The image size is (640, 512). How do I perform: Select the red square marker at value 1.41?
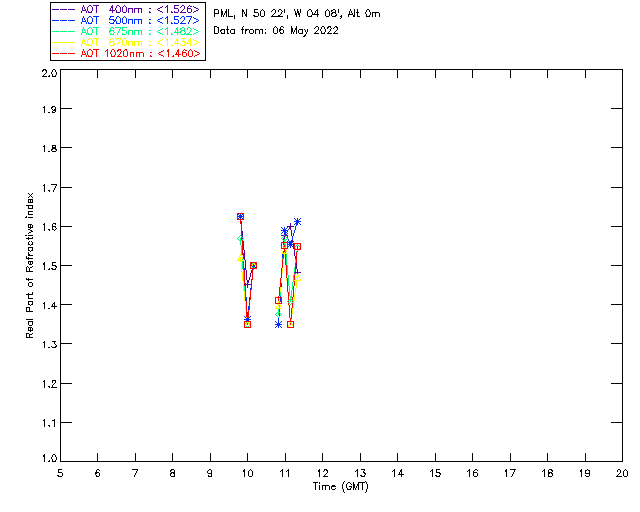pos(278,300)
